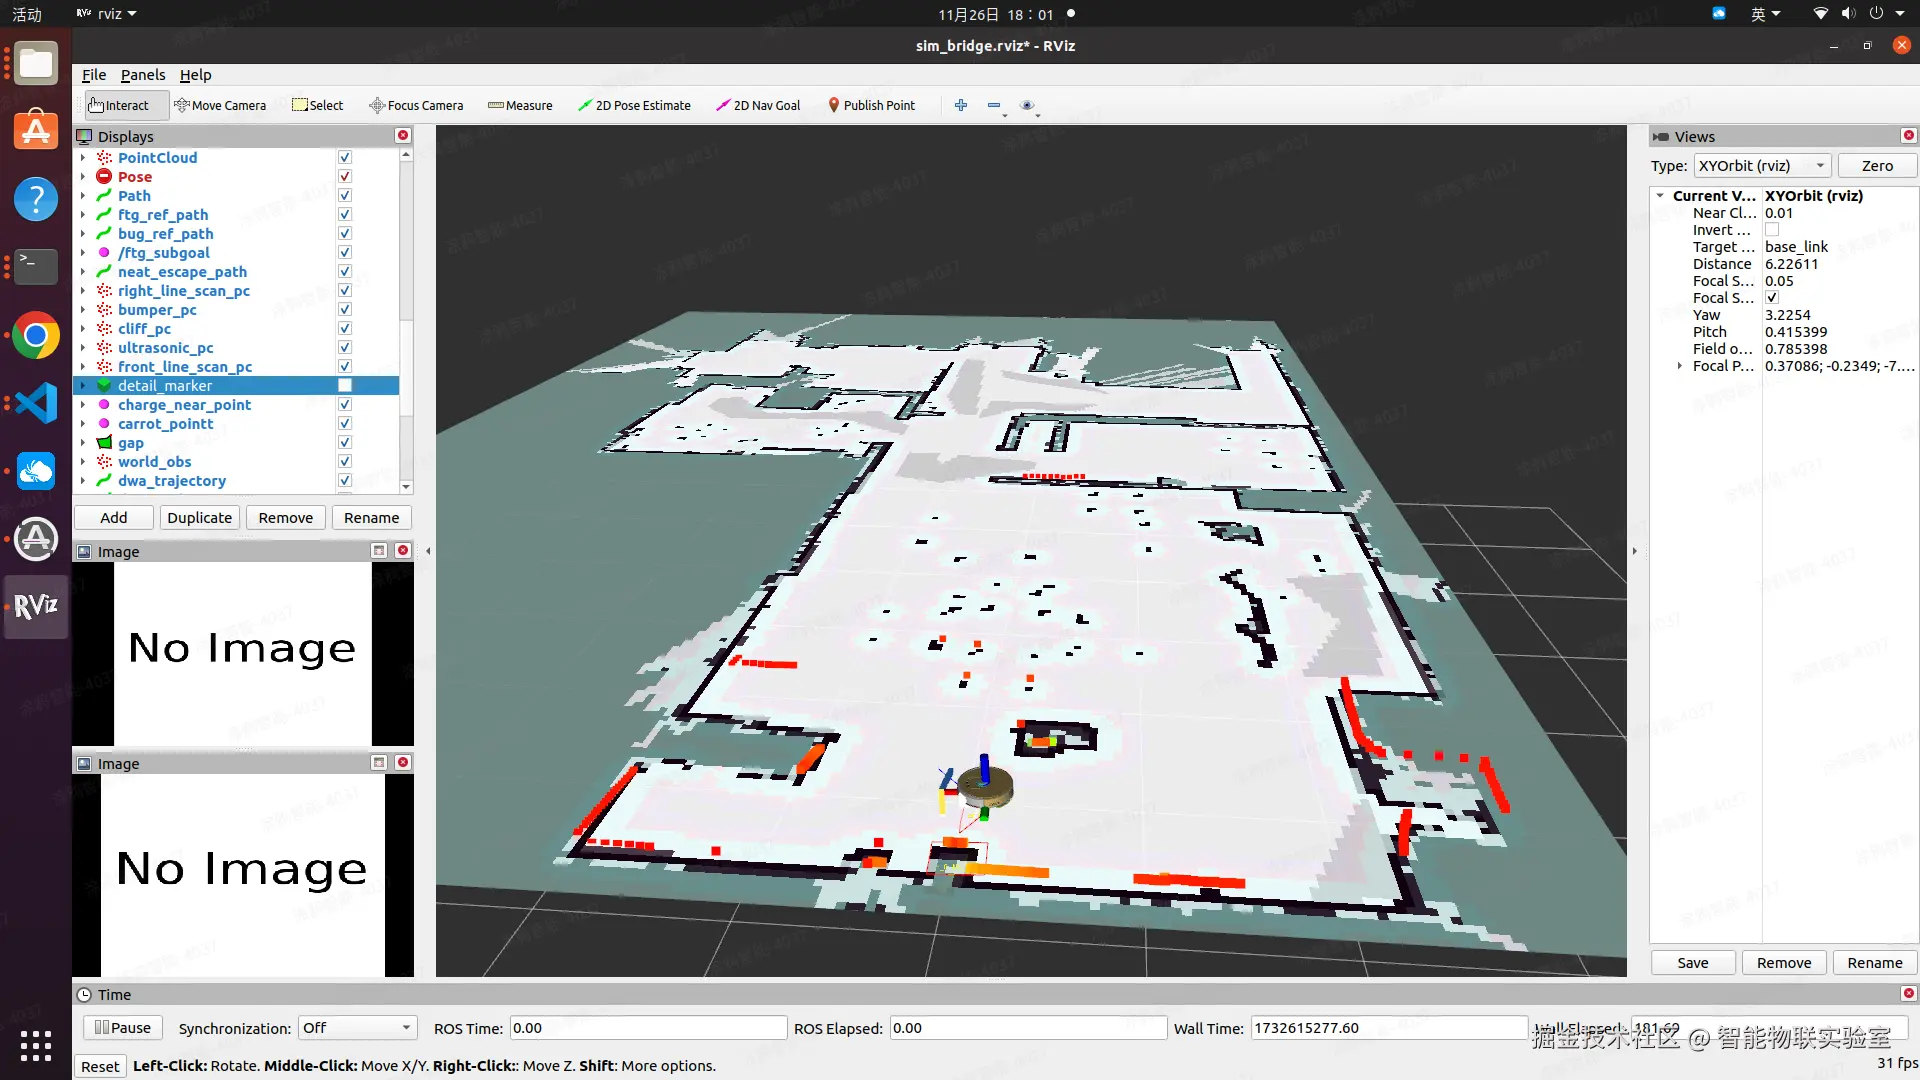The width and height of the screenshot is (1920, 1080).
Task: Activate the Publish Point tool
Action: pos(871,105)
